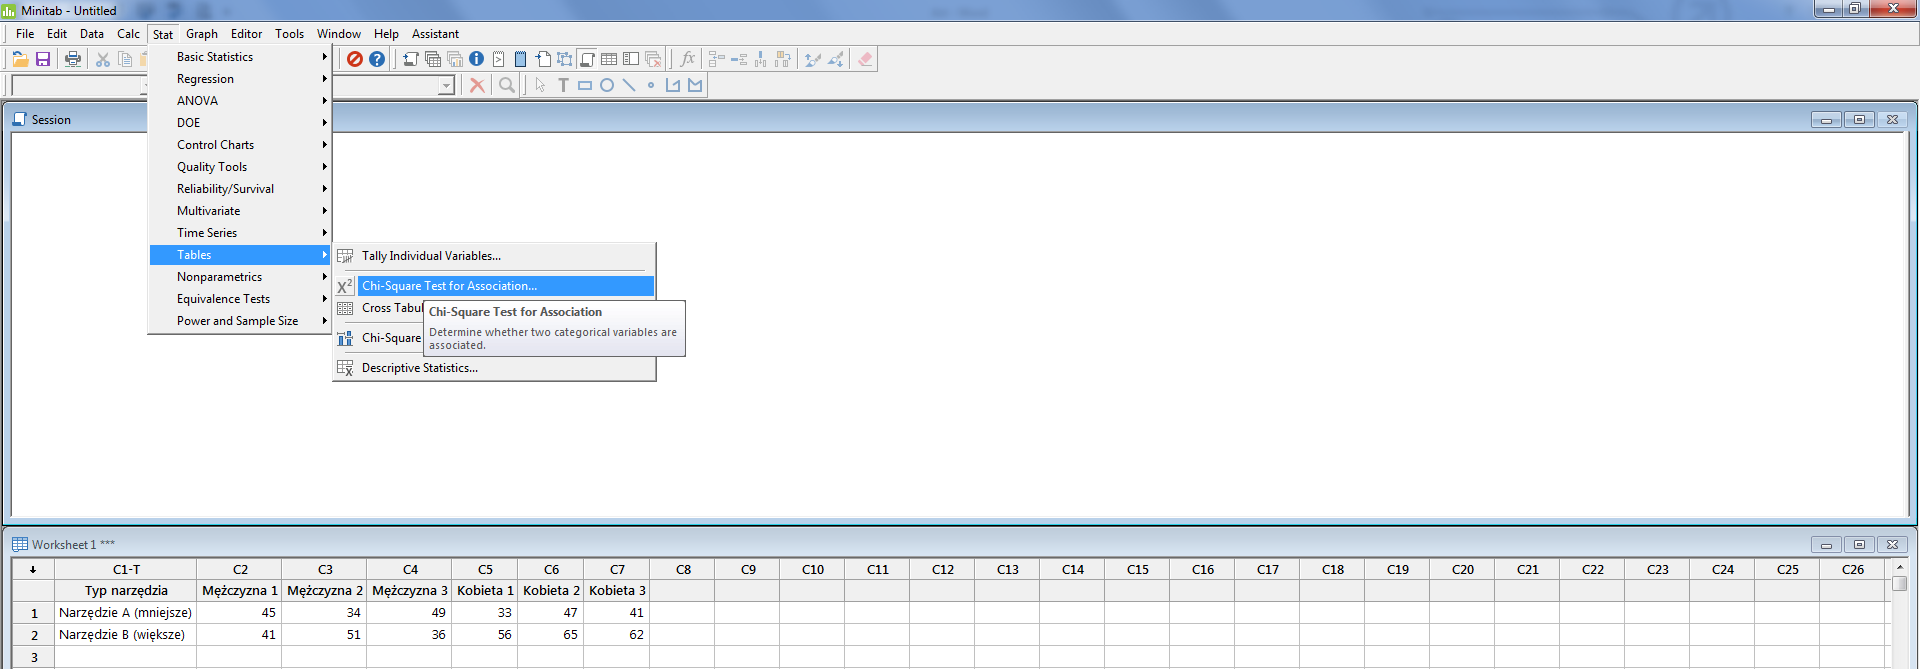
Task: Select cell 'Narzędzie B (większe)'
Action: 126,635
